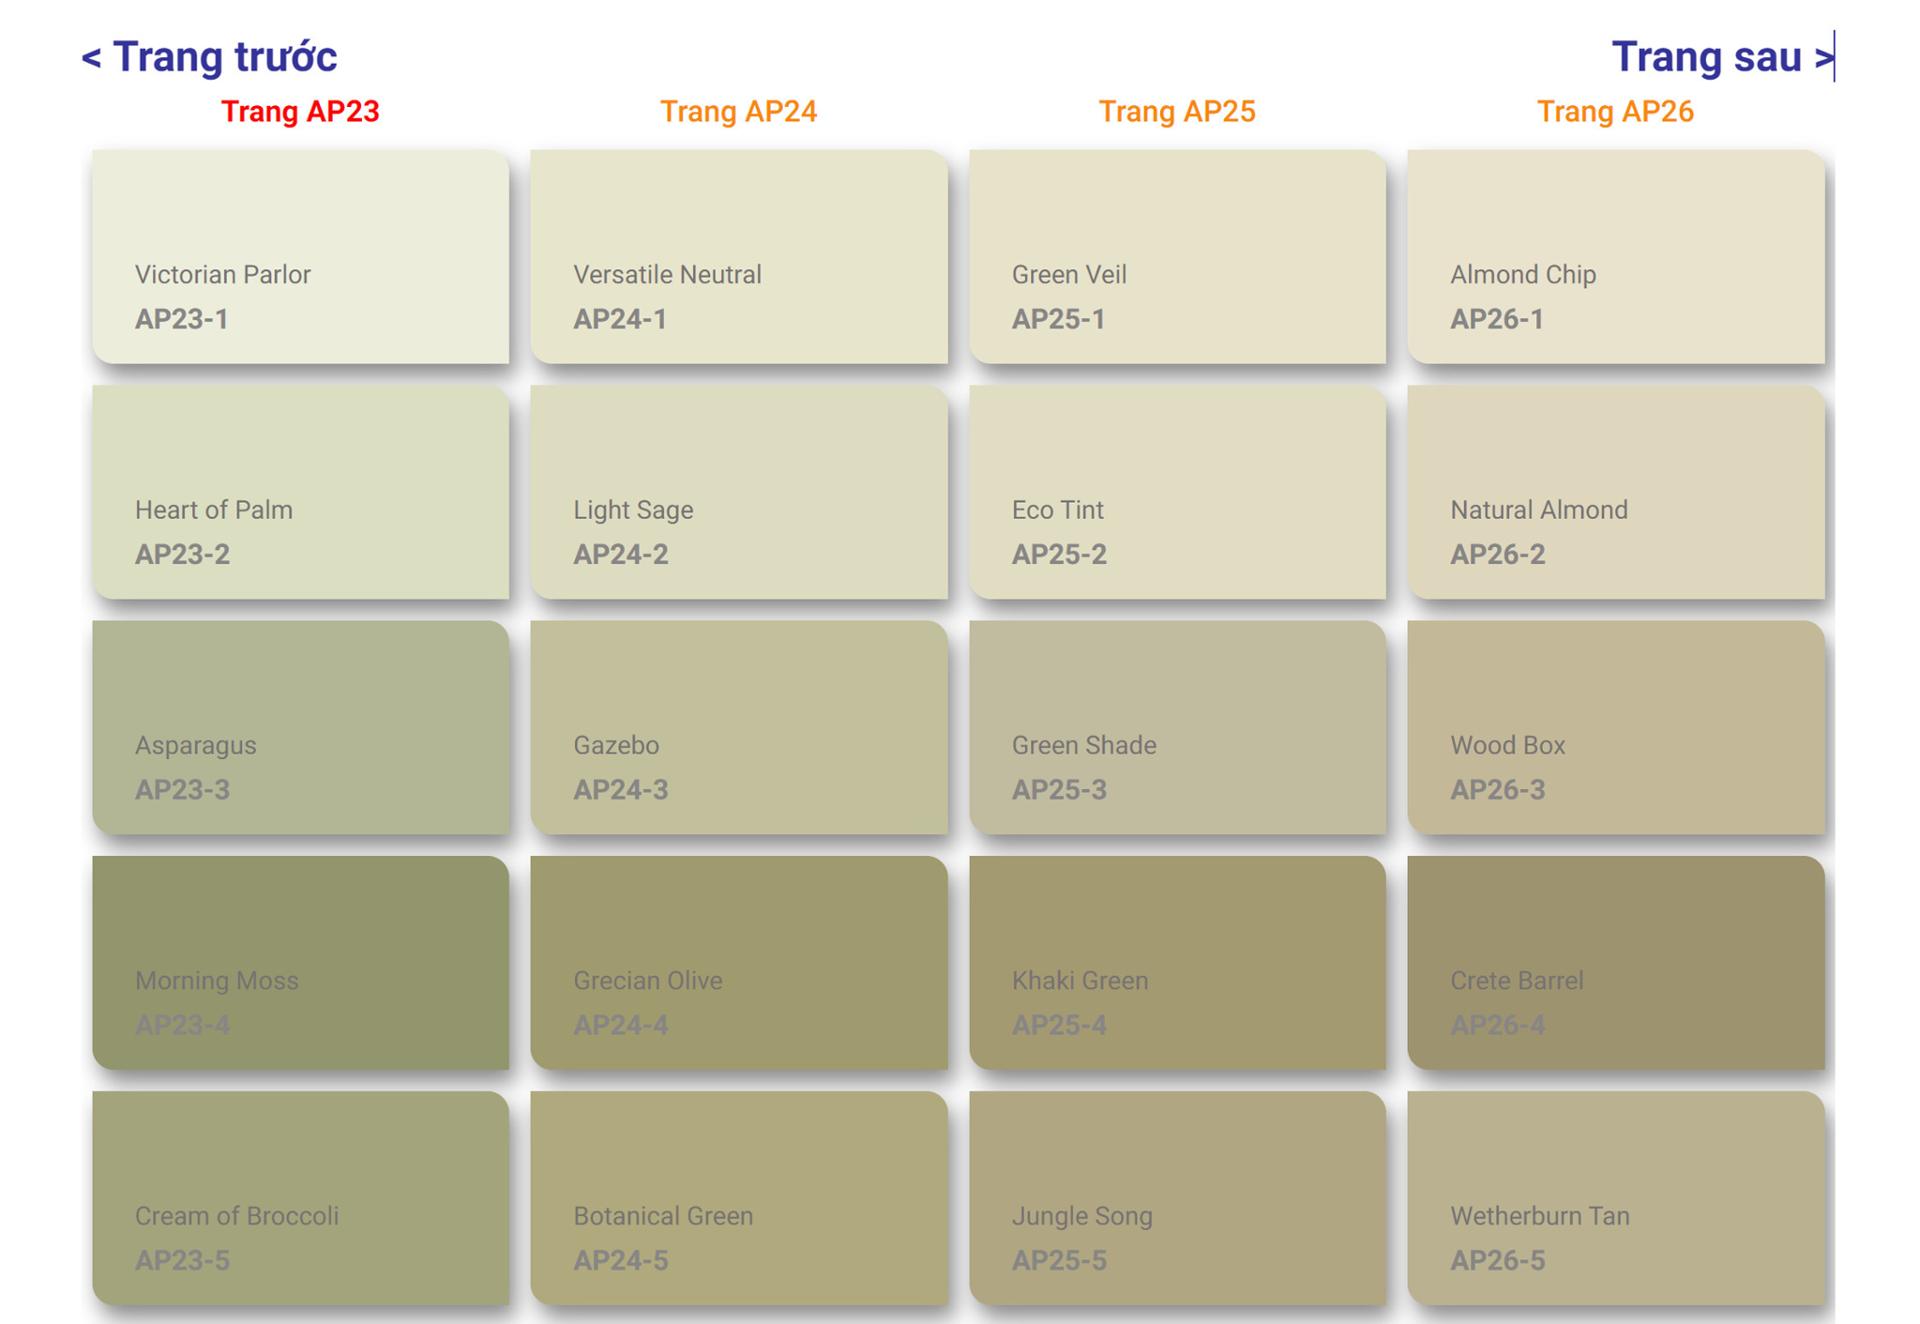Select the Morning Moss AP23-4 color
This screenshot has height=1324, width=1920.
(x=300, y=962)
